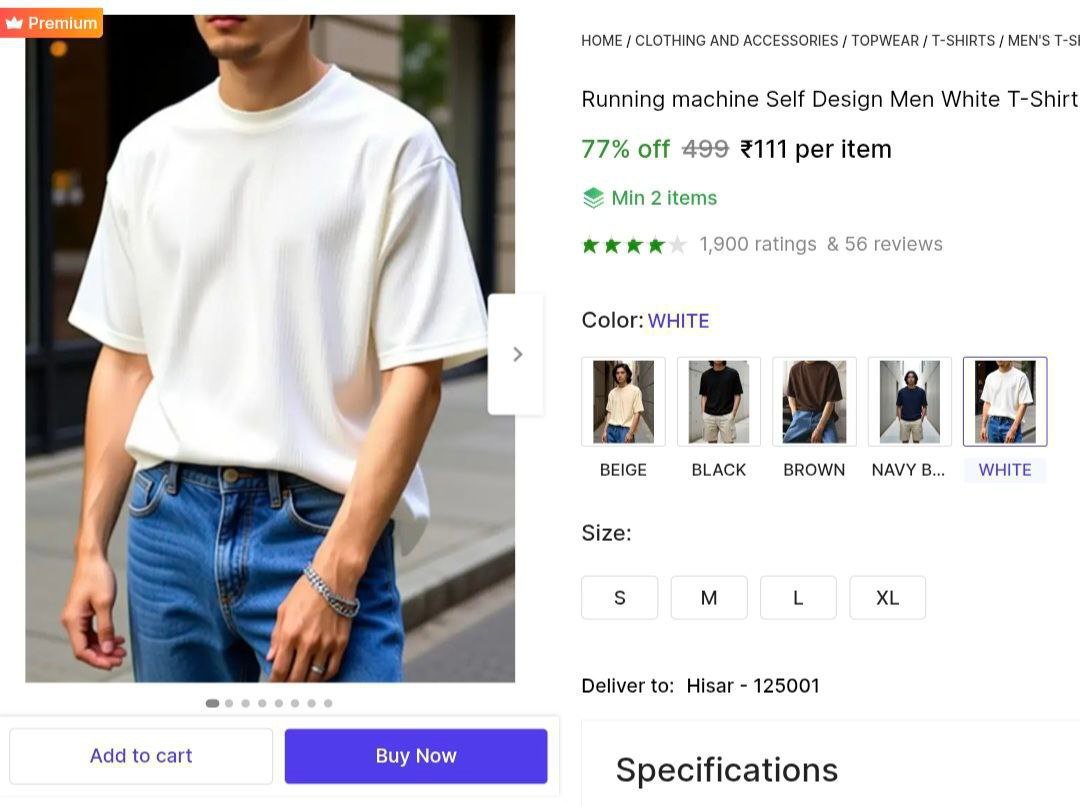Choose size M
The image size is (1080, 806).
[708, 598]
